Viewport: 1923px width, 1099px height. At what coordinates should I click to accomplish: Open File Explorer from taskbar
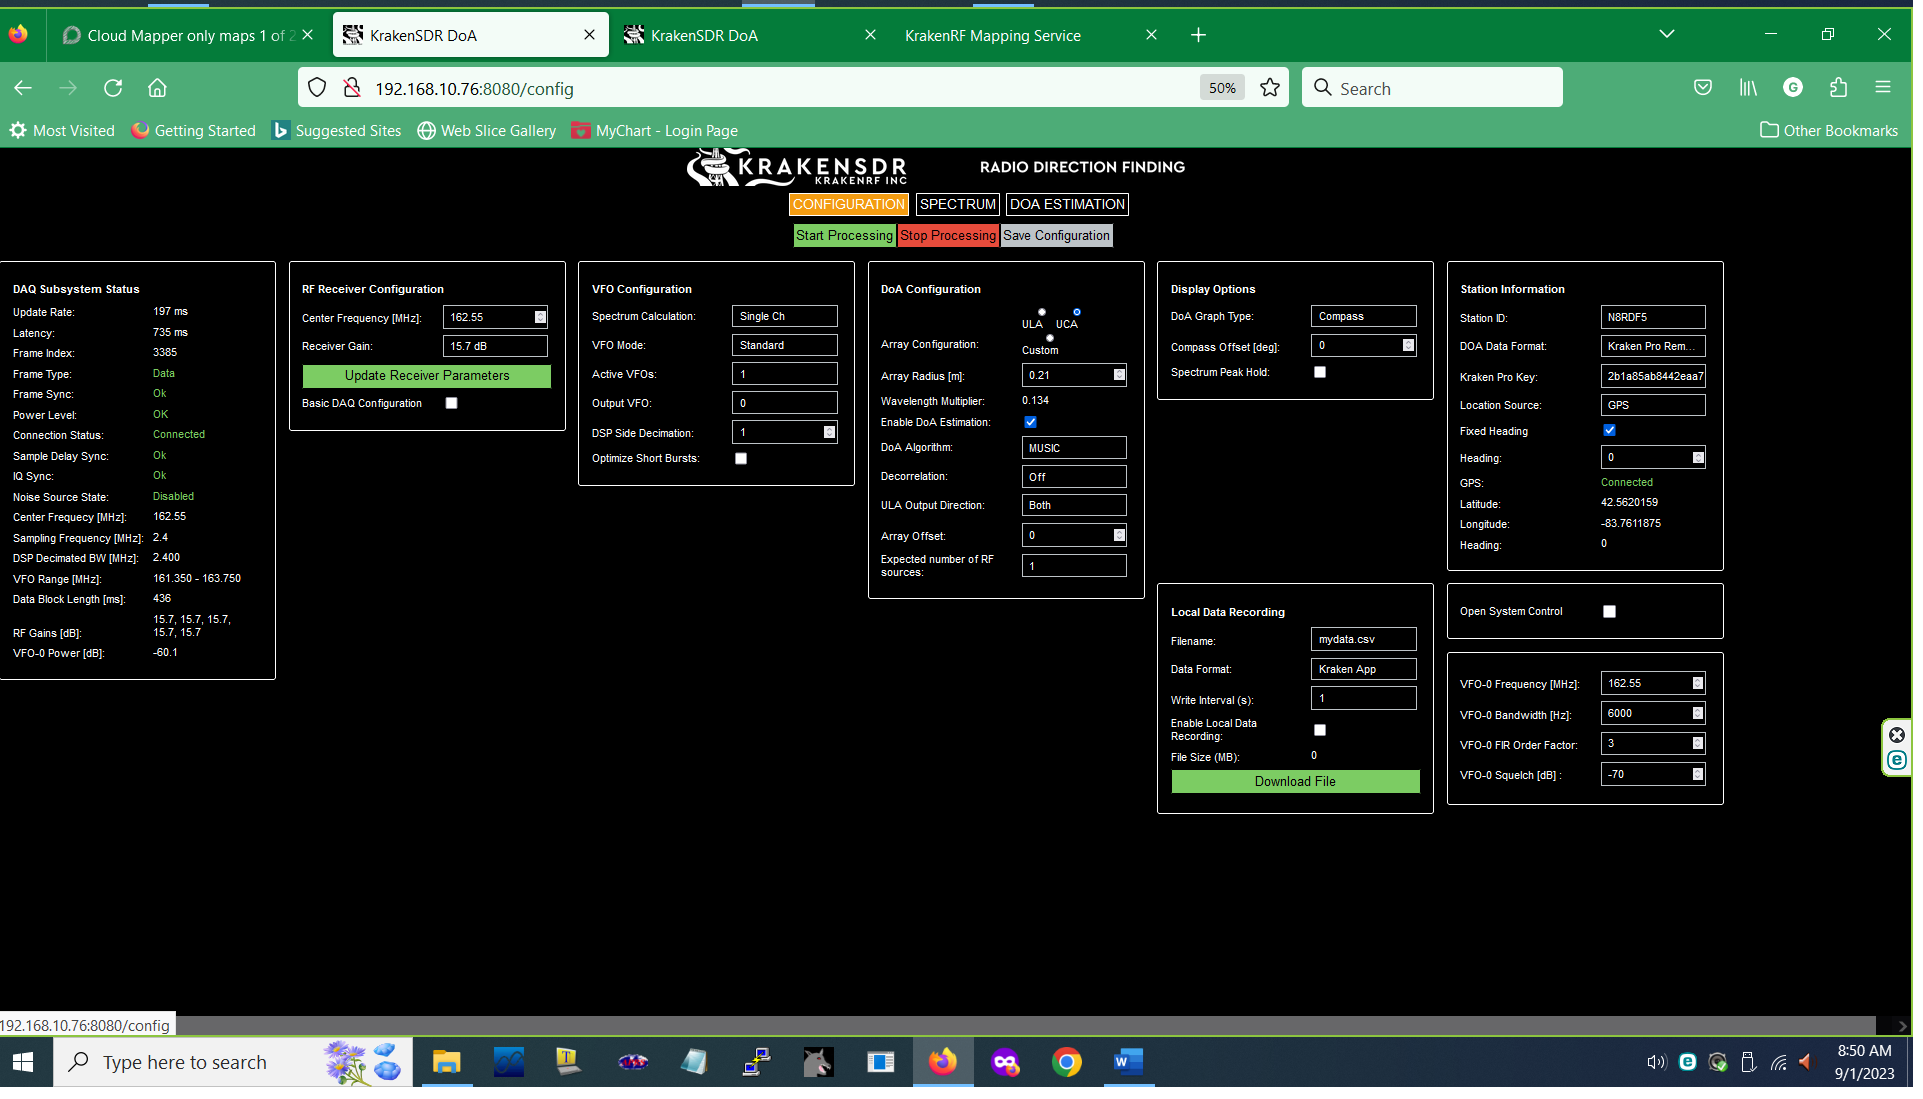click(446, 1062)
